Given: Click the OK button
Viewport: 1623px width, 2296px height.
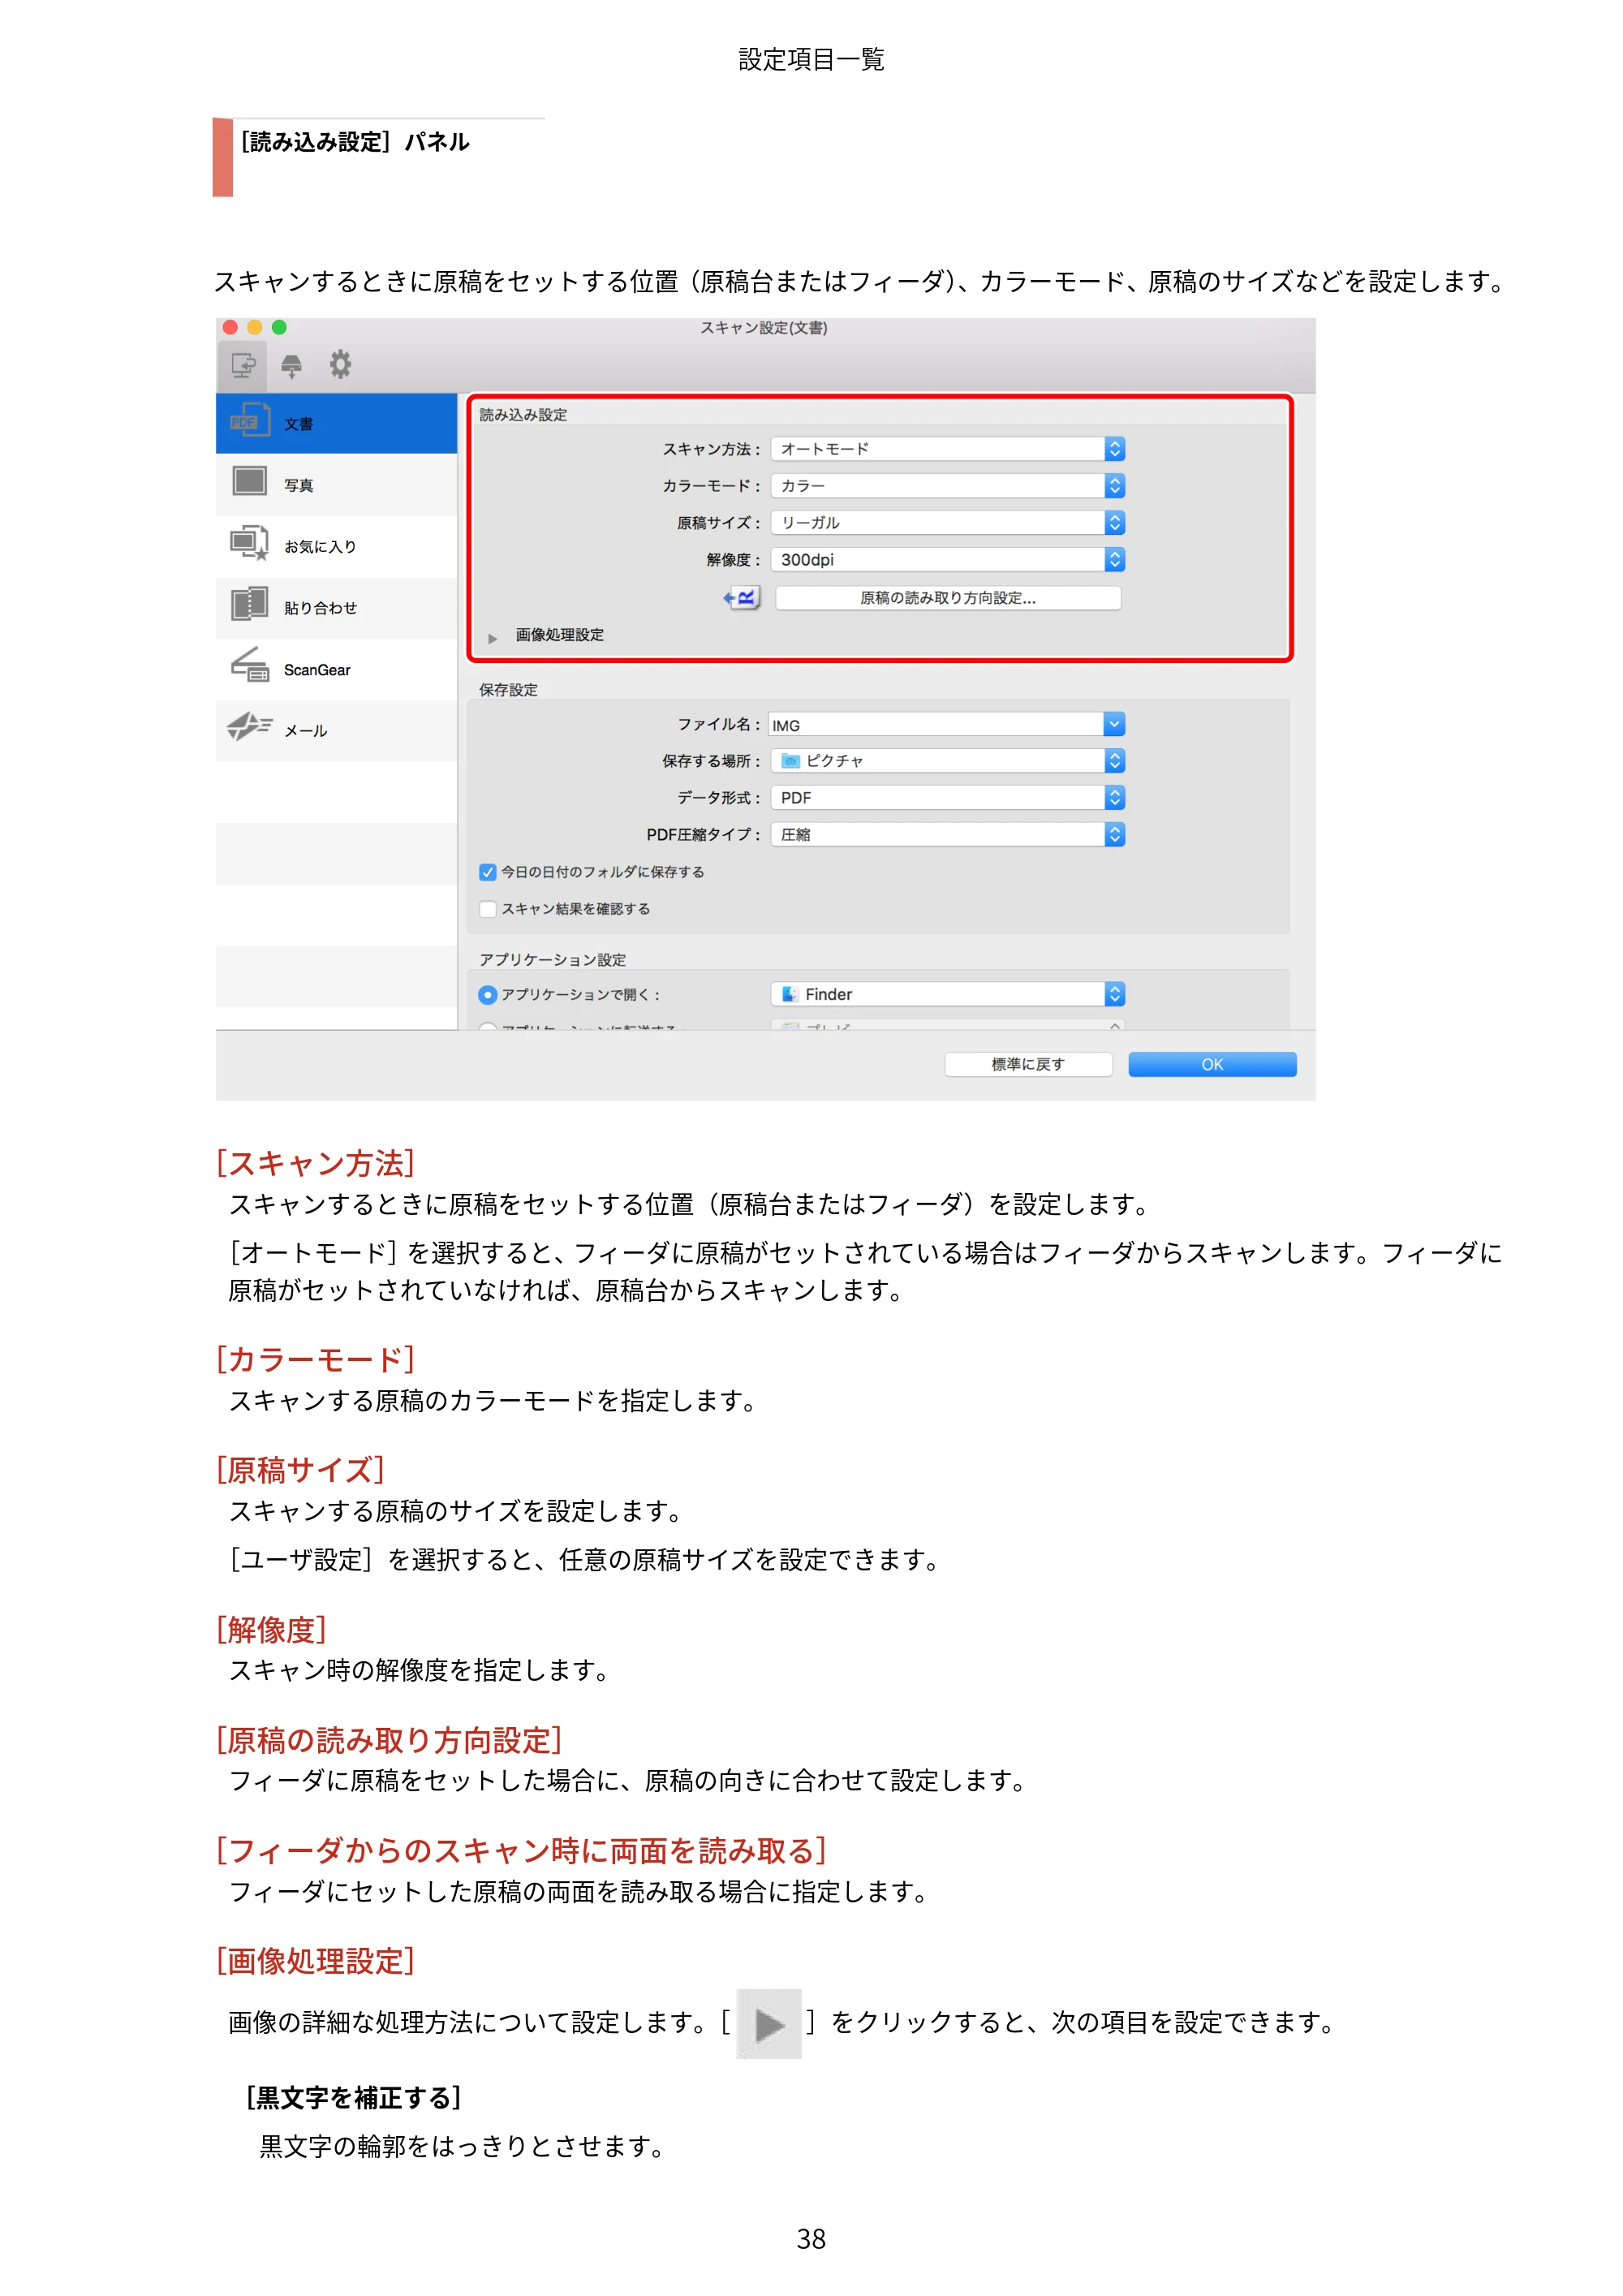Looking at the screenshot, I should tap(1212, 1064).
